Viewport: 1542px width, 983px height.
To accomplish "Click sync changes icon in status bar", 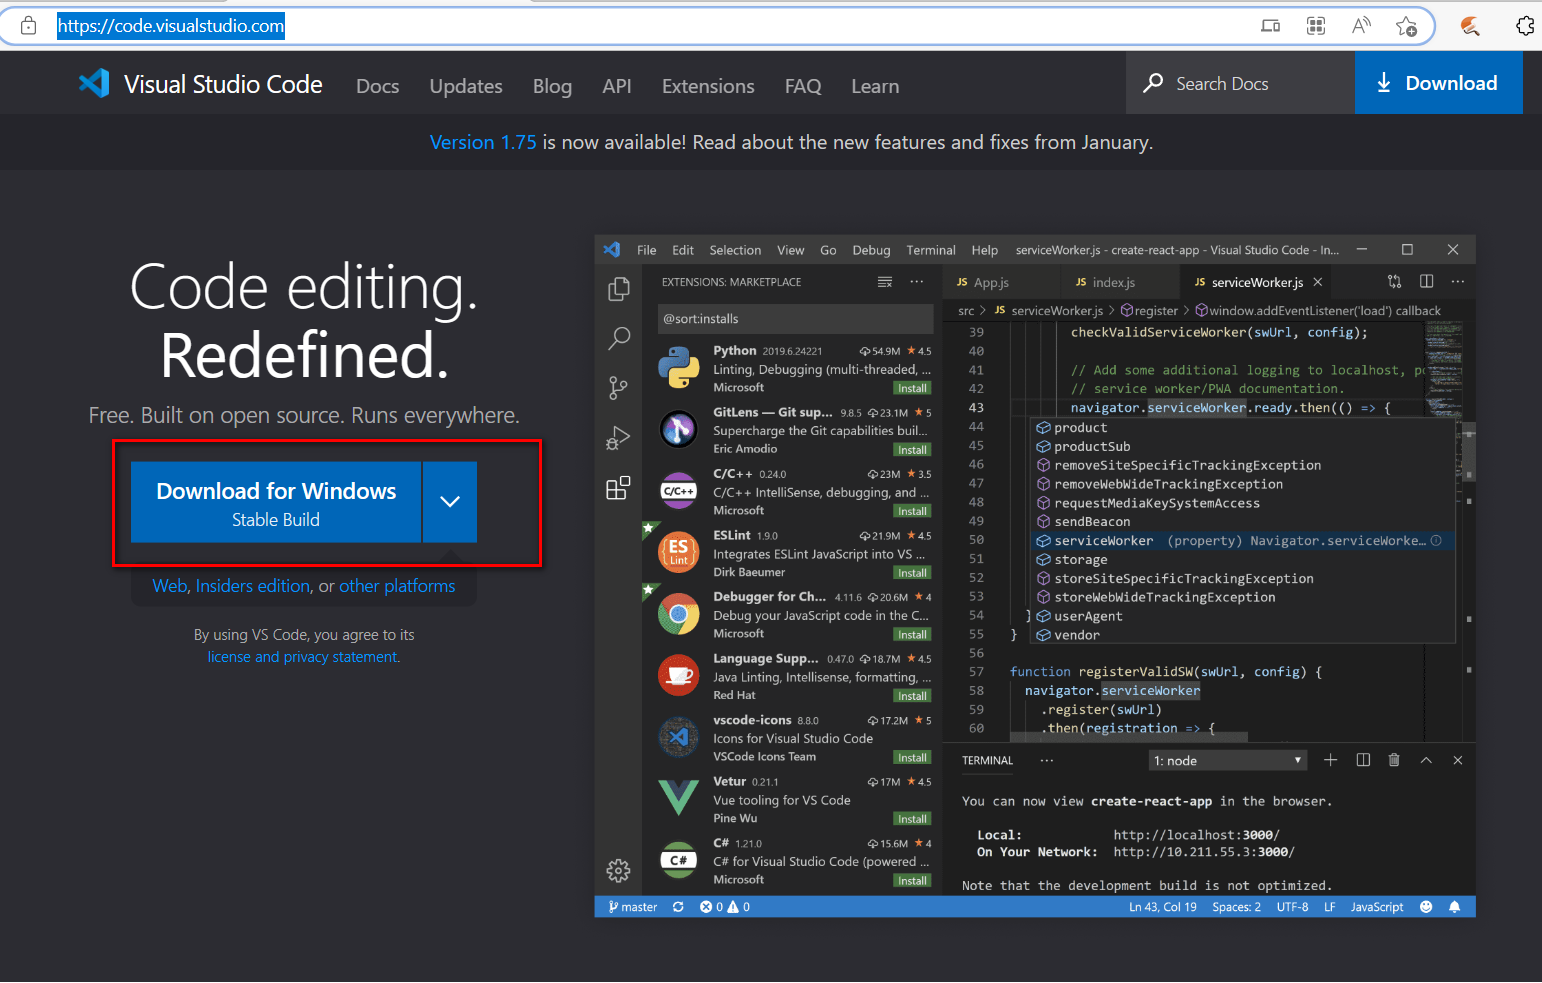I will (678, 907).
